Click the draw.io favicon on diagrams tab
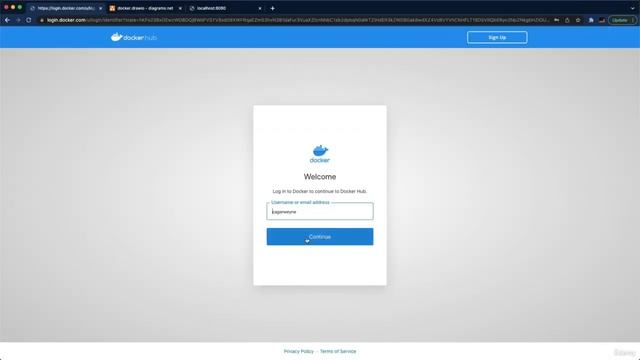640x360 pixels. (x=112, y=8)
